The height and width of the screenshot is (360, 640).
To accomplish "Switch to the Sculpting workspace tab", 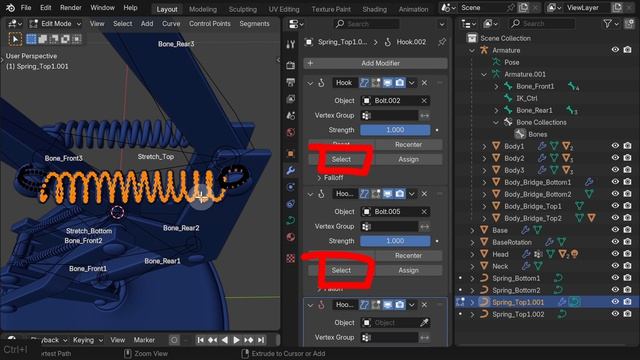I will (242, 9).
